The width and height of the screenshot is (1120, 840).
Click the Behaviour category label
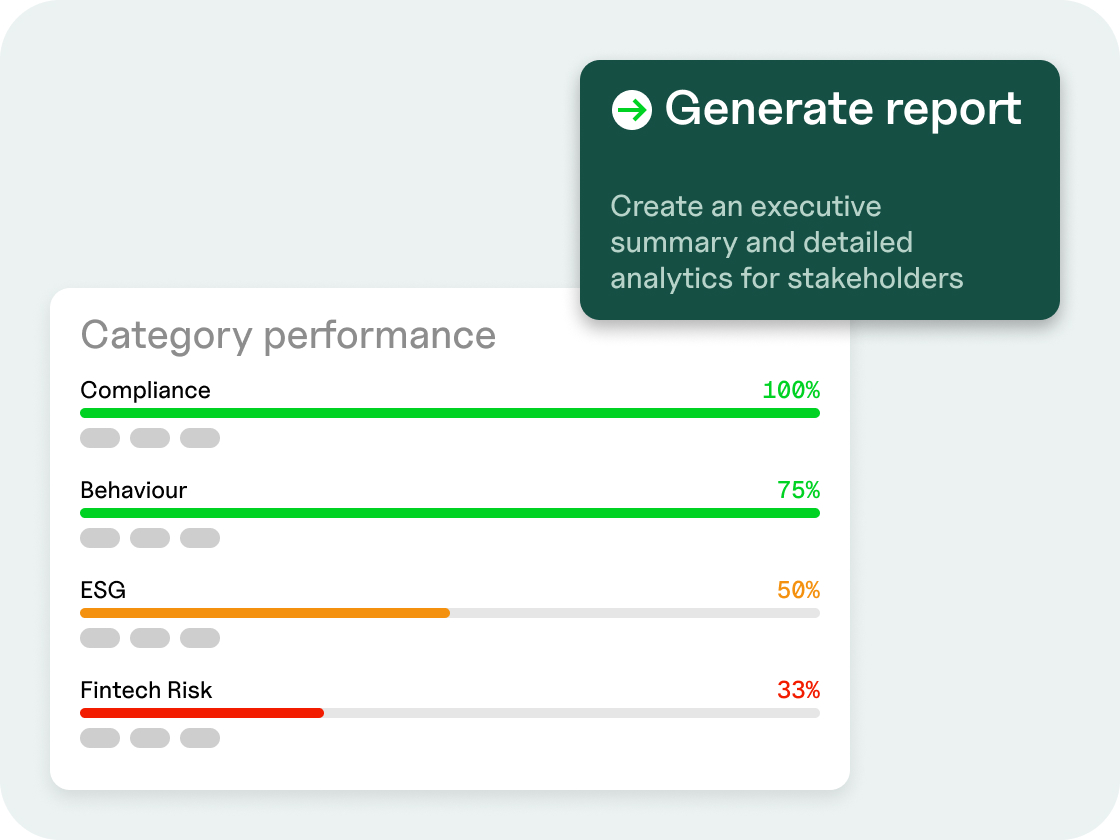133,490
